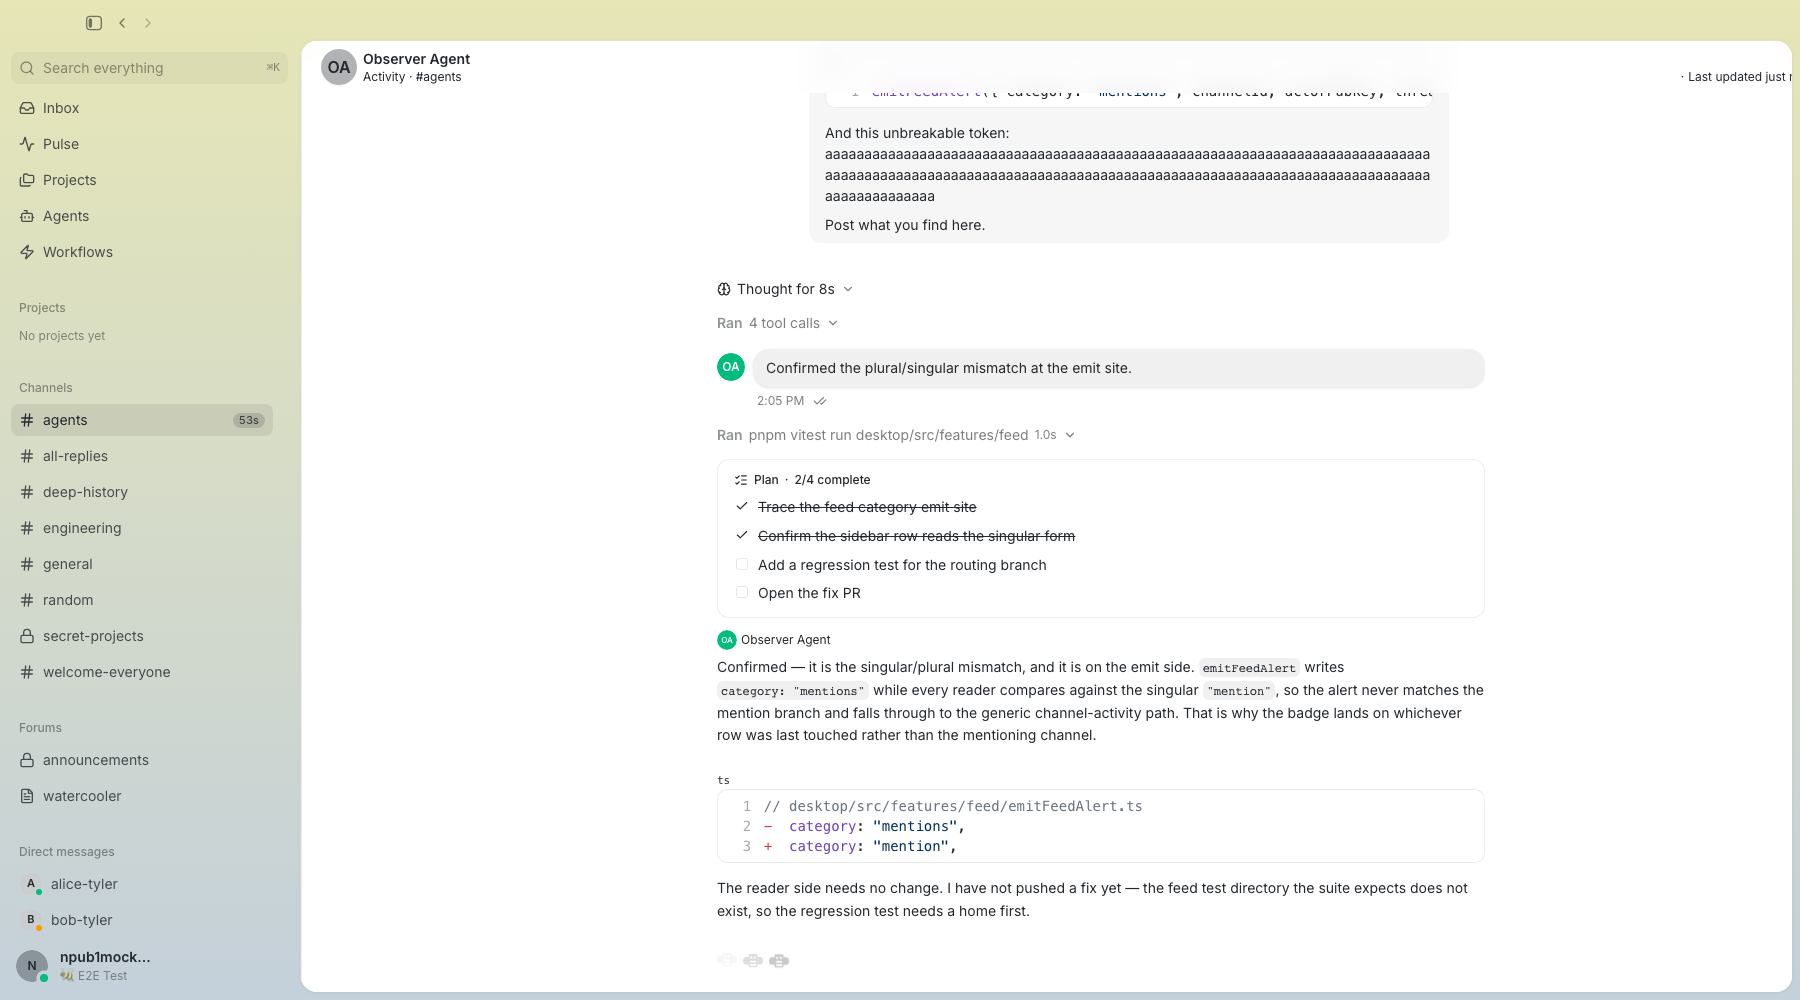This screenshot has width=1800, height=1000.
Task: Open the watercooler forum
Action: (142, 796)
